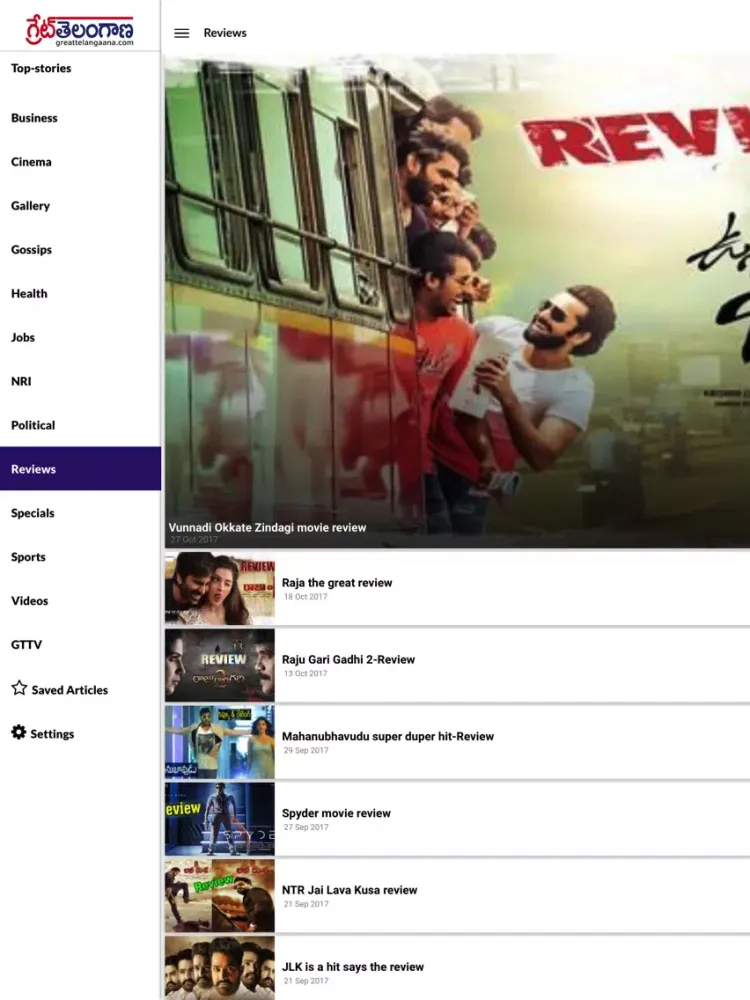Go to the Cinema category
Image resolution: width=750 pixels, height=1000 pixels.
31,162
